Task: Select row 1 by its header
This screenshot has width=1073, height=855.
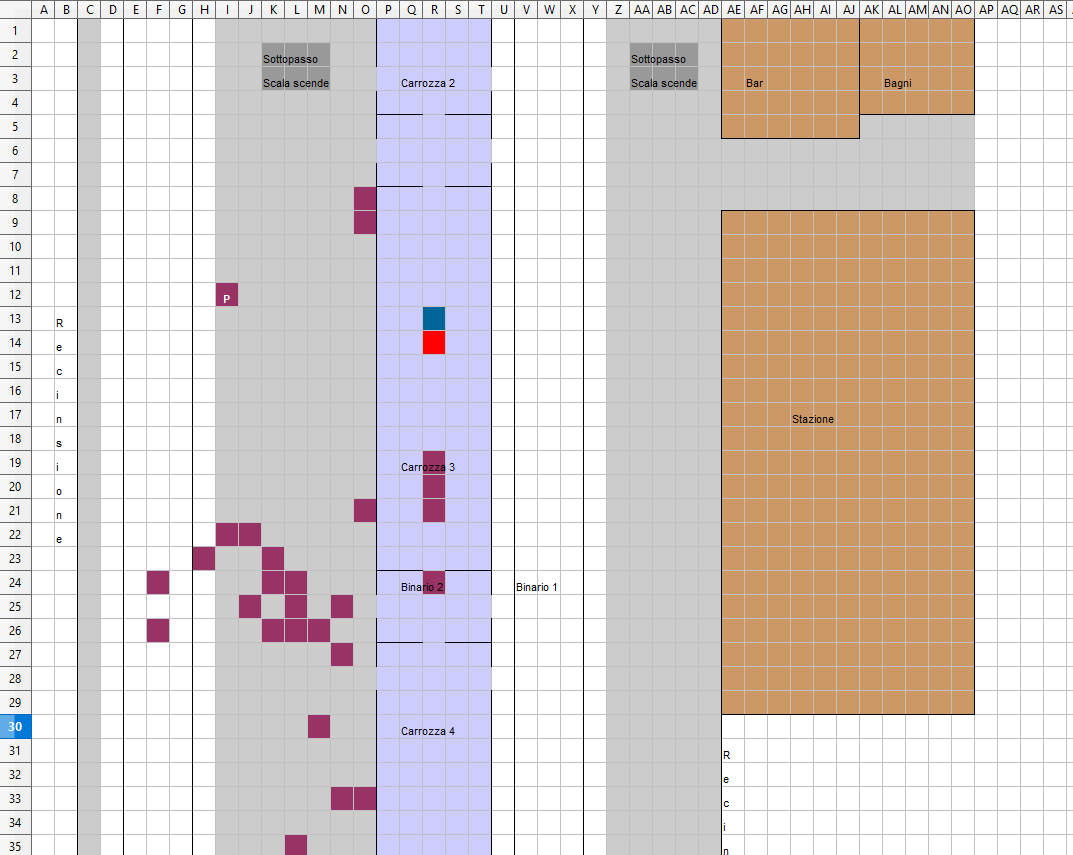Action: (x=16, y=30)
